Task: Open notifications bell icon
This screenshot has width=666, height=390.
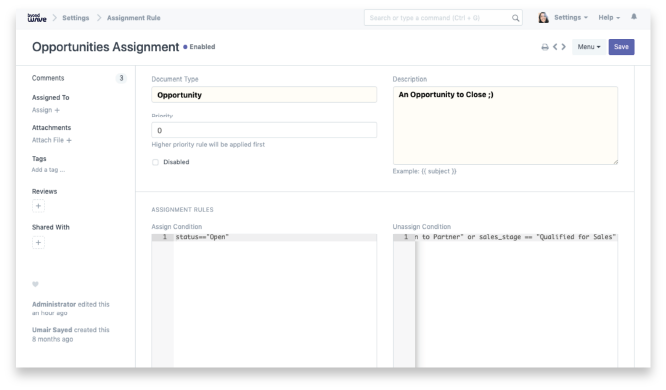Action: [634, 17]
